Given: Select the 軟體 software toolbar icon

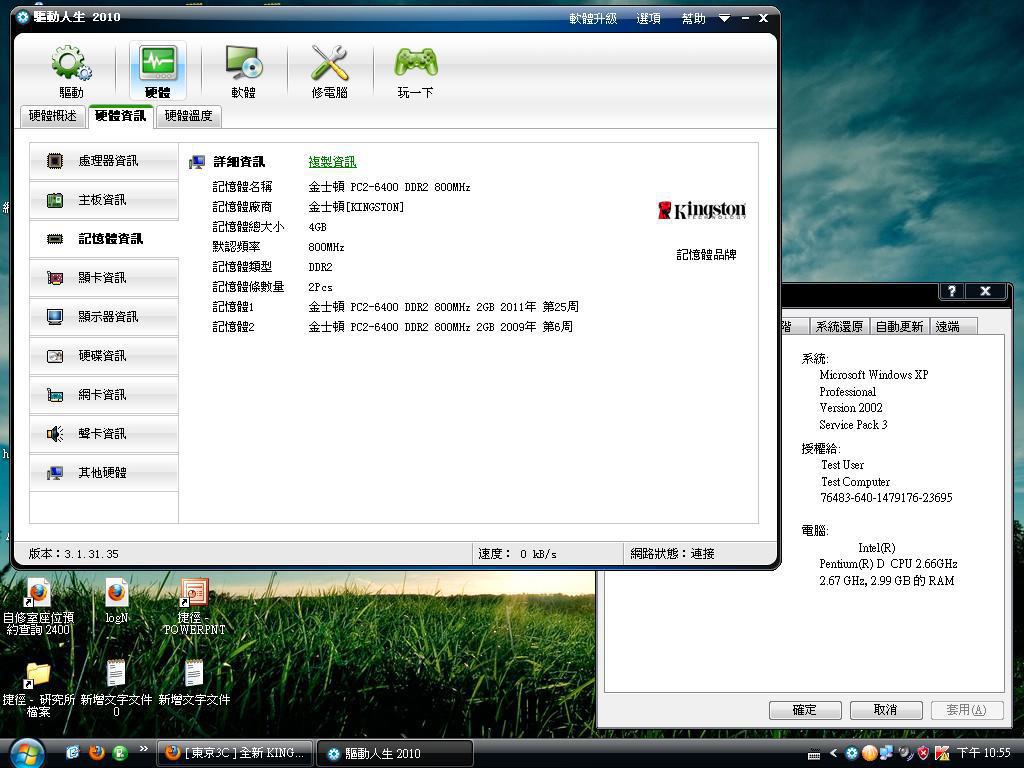Looking at the screenshot, I should coord(243,70).
